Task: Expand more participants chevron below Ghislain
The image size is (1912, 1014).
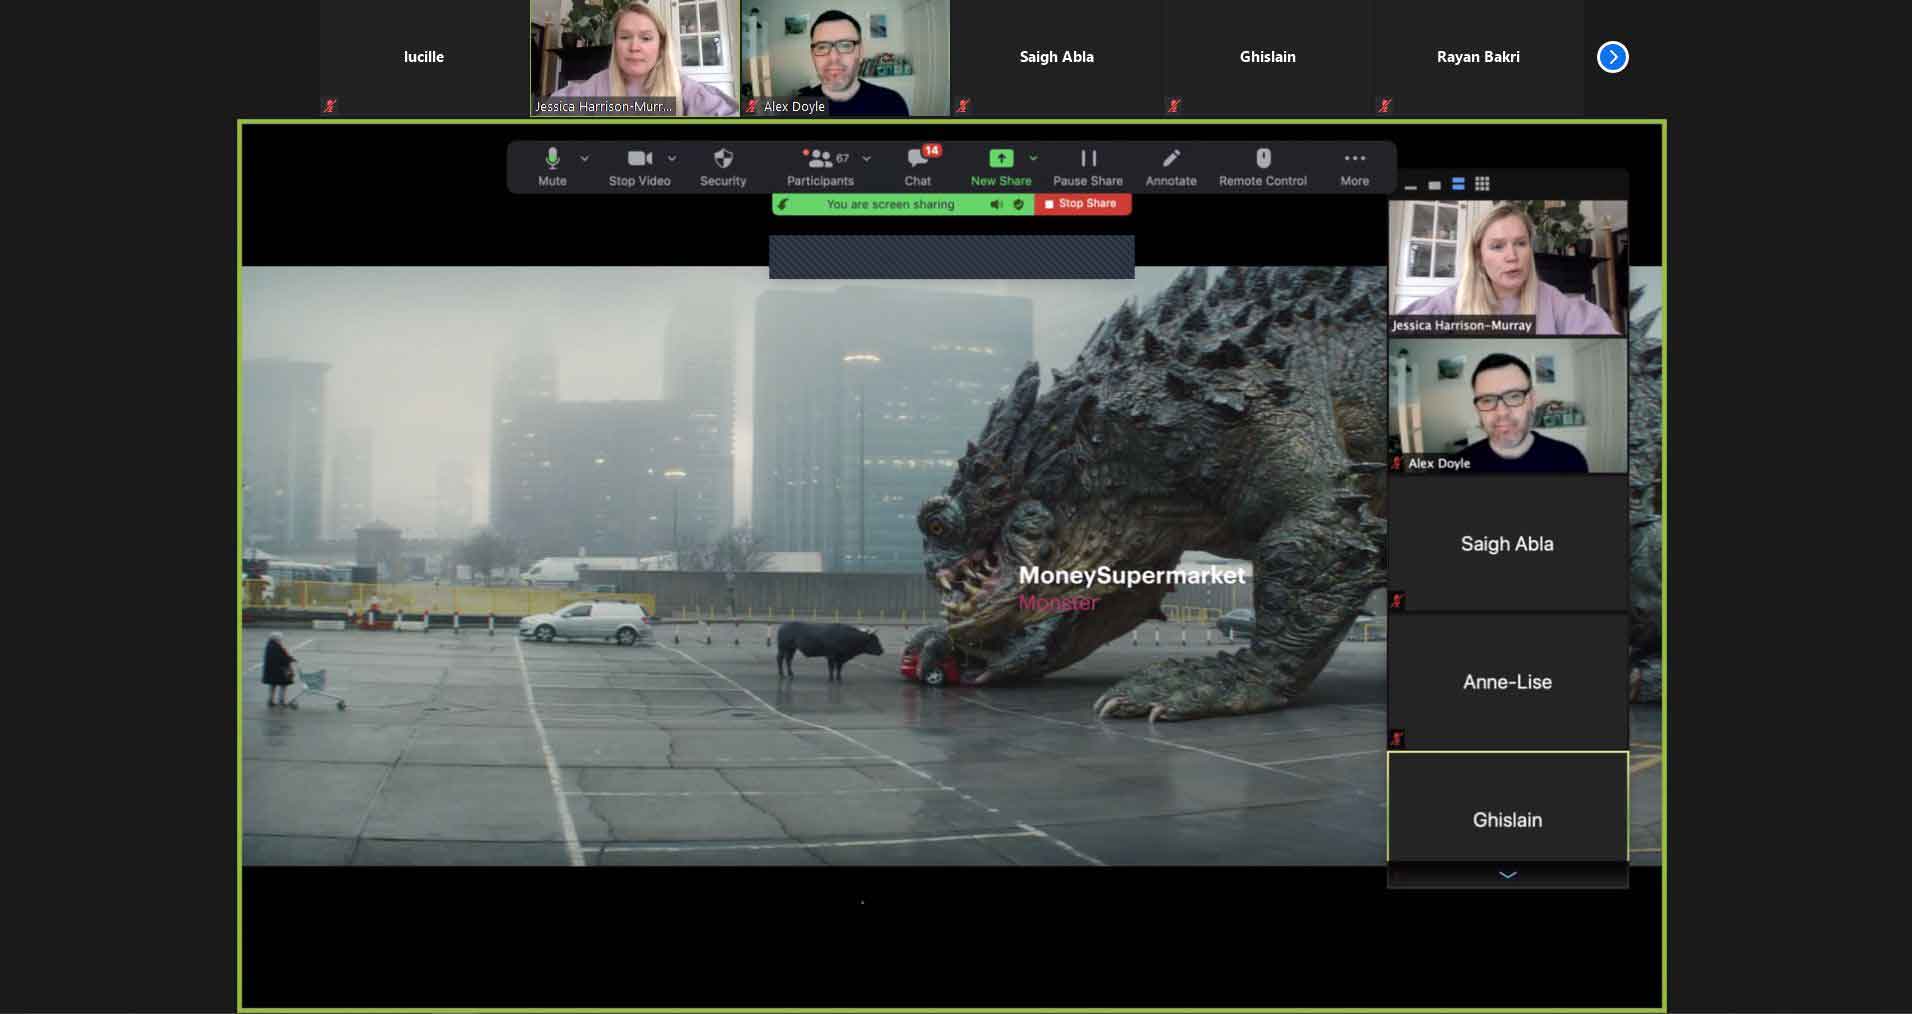Action: 1507,875
